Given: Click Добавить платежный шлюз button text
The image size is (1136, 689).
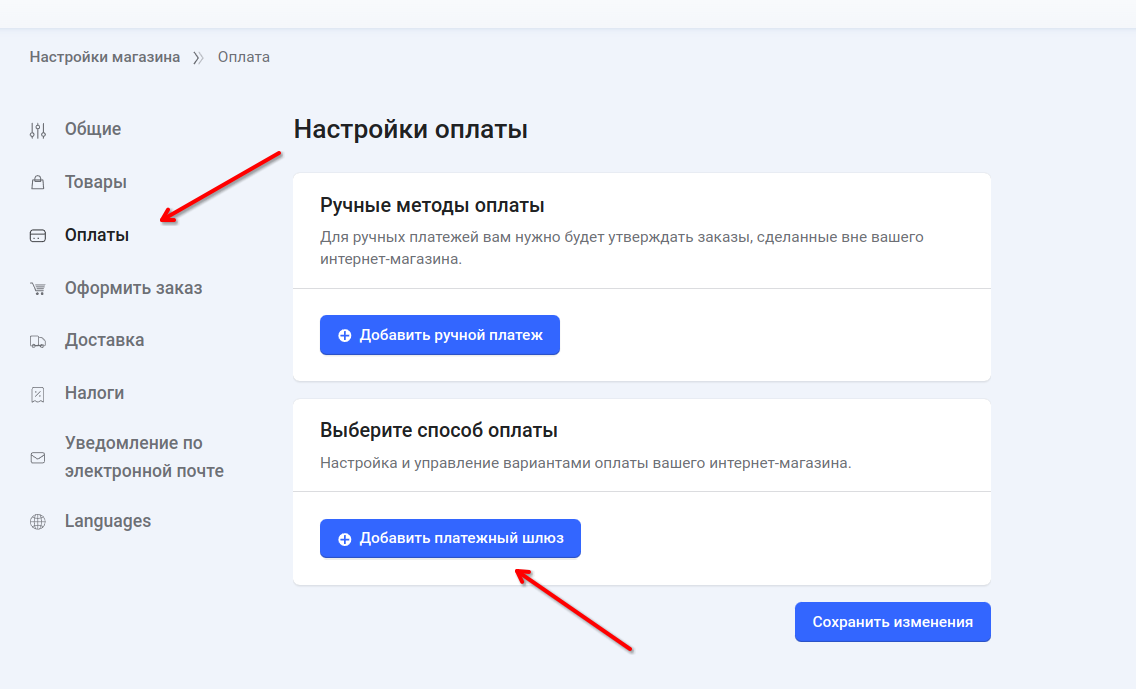Looking at the screenshot, I should click(461, 538).
